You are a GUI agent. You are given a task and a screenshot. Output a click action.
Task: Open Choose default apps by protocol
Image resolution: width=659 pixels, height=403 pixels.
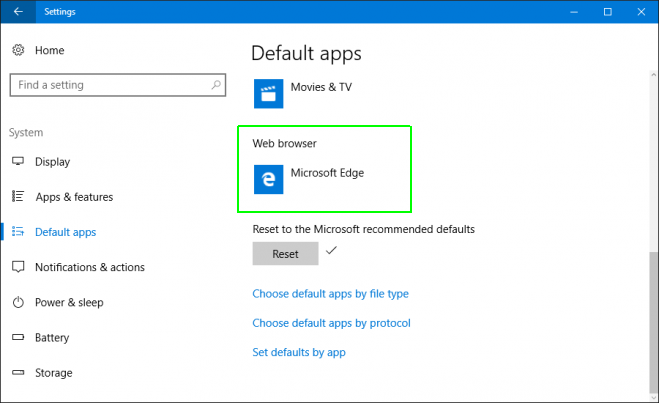pos(331,323)
